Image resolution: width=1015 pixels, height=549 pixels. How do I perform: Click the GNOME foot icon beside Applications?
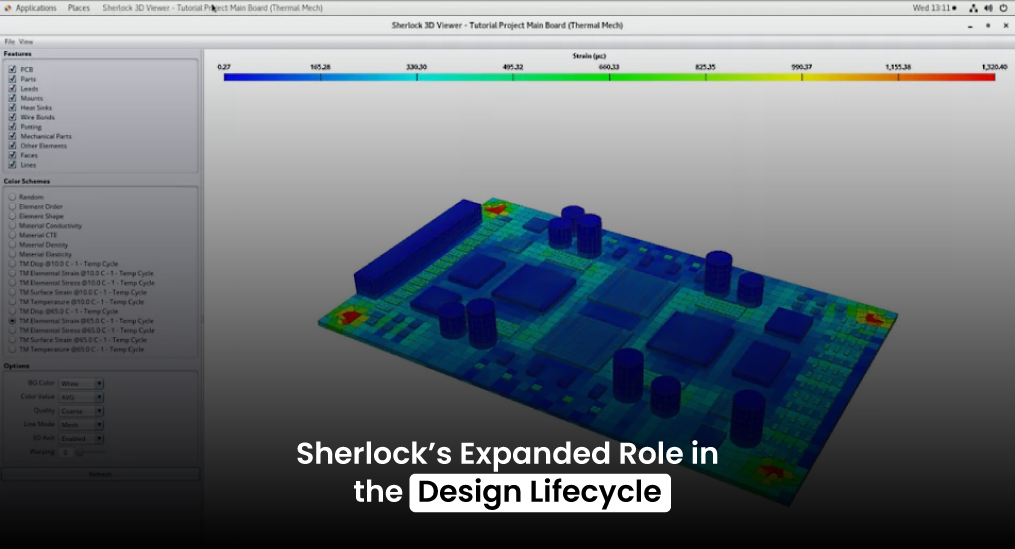tap(8, 8)
